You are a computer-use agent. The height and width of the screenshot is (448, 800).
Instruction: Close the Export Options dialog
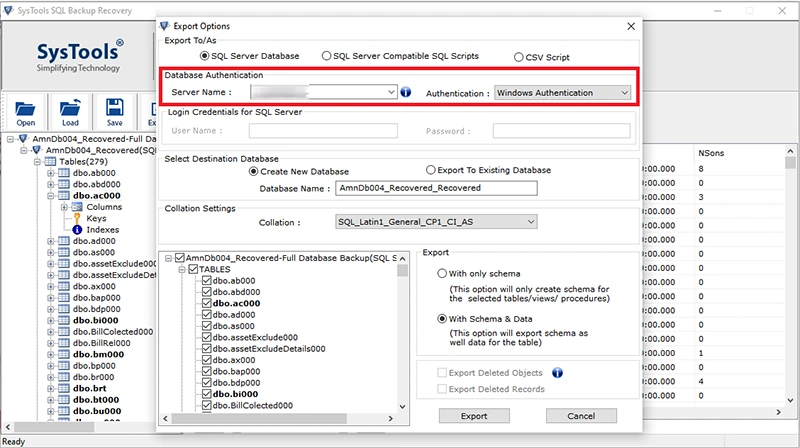pos(631,26)
